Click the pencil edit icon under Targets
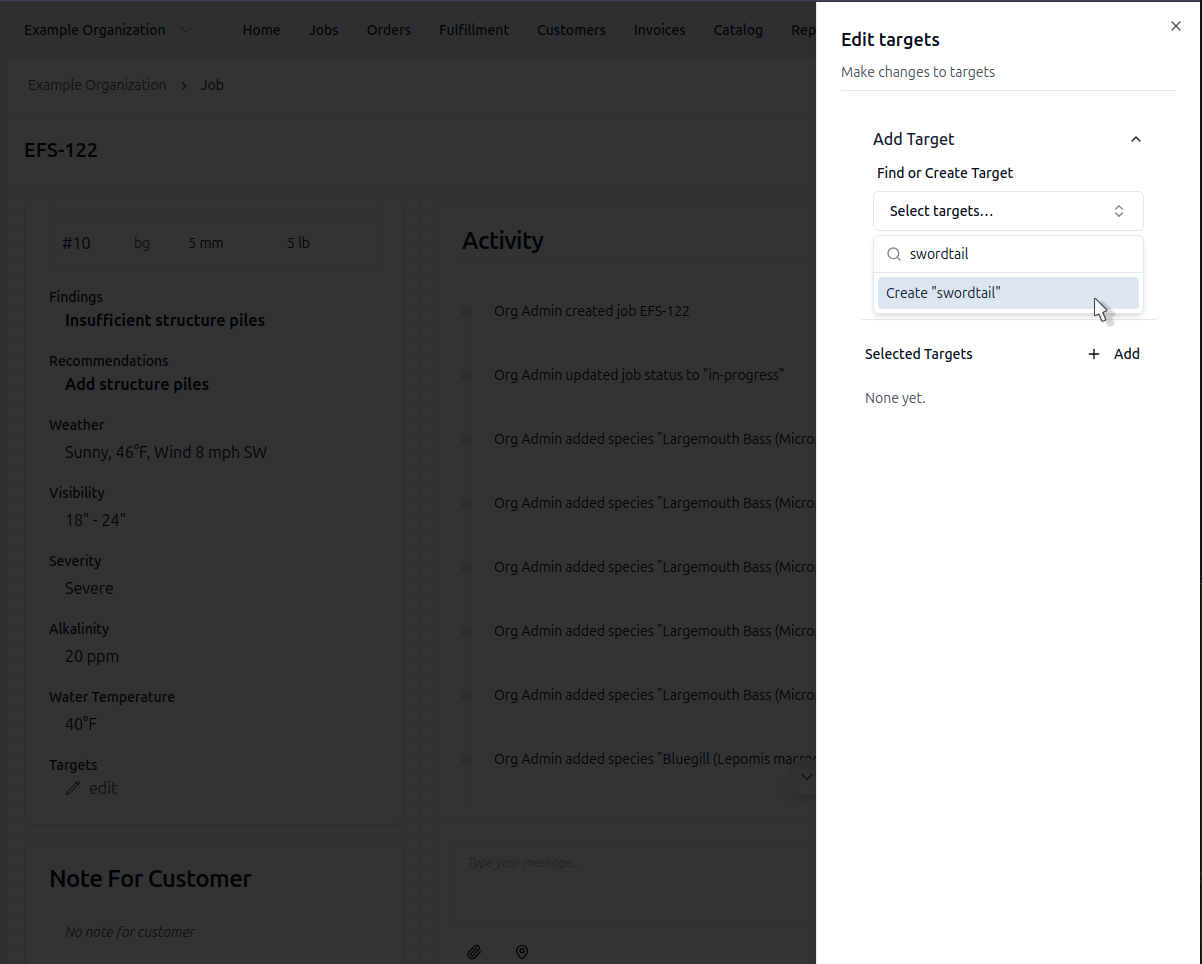The image size is (1202, 964). (x=73, y=788)
